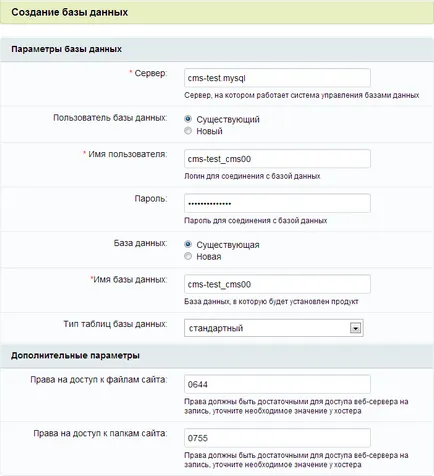The height and width of the screenshot is (476, 434).
Task: Click the стандартный table type combo box
Action: point(274,328)
